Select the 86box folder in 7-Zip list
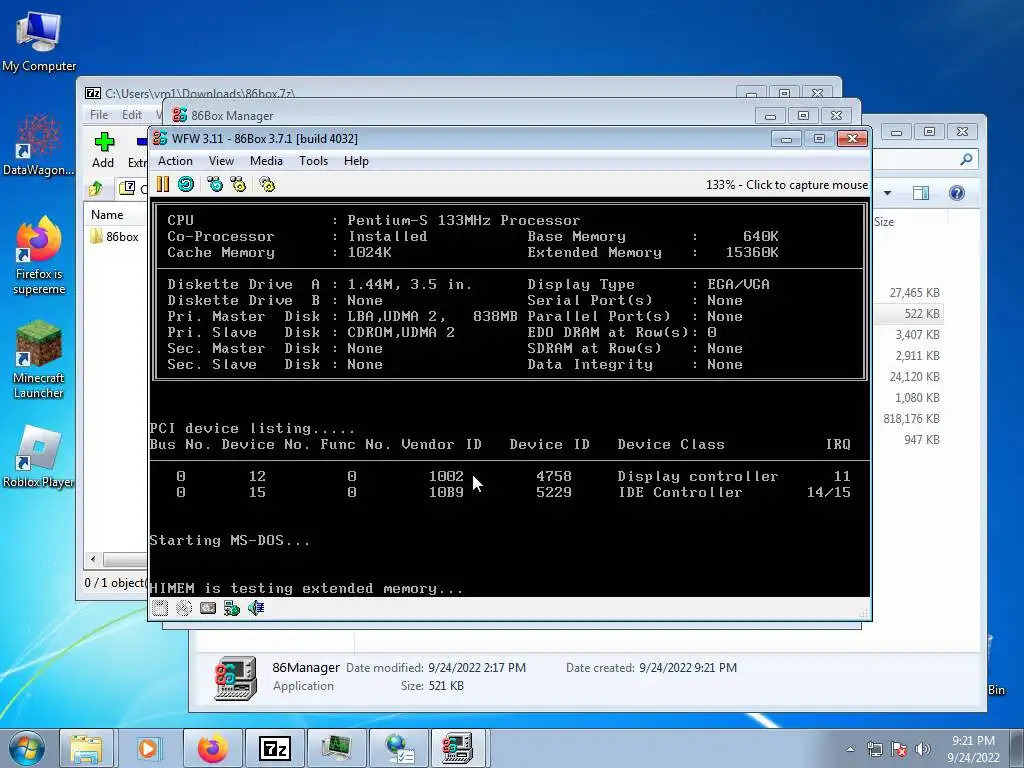This screenshot has width=1024, height=768. tap(115, 236)
